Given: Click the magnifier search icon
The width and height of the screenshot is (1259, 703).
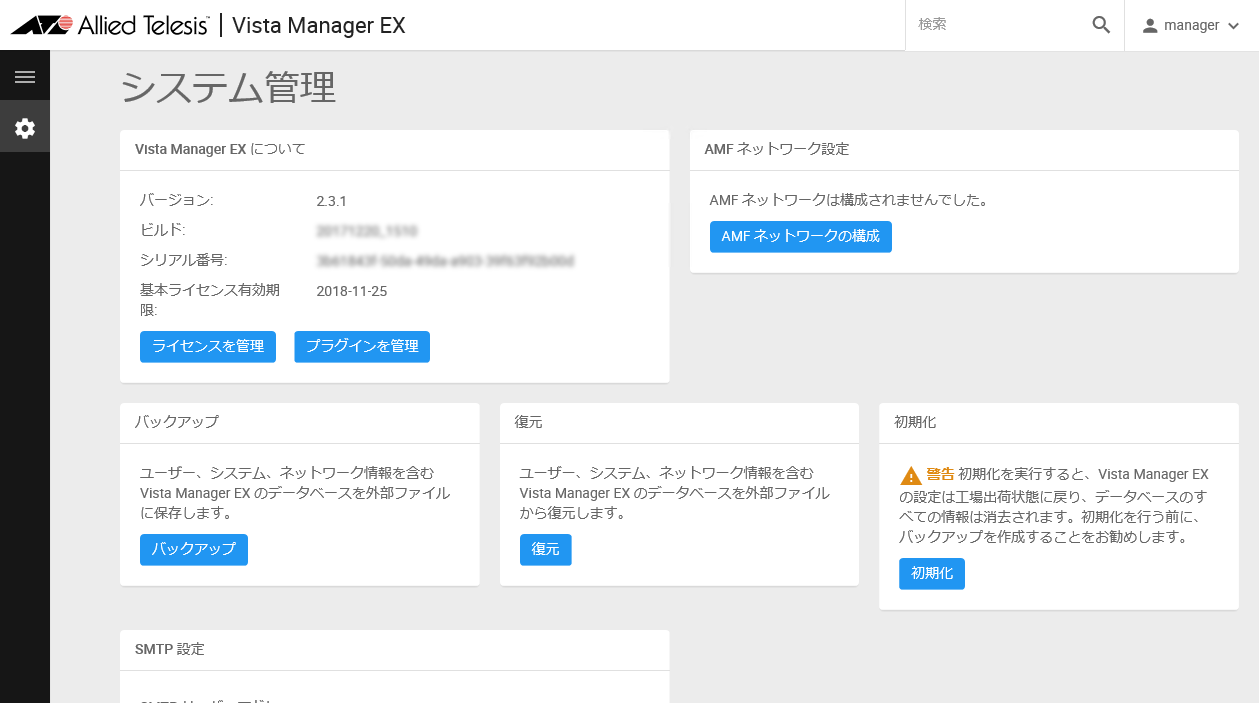Looking at the screenshot, I should point(1101,25).
